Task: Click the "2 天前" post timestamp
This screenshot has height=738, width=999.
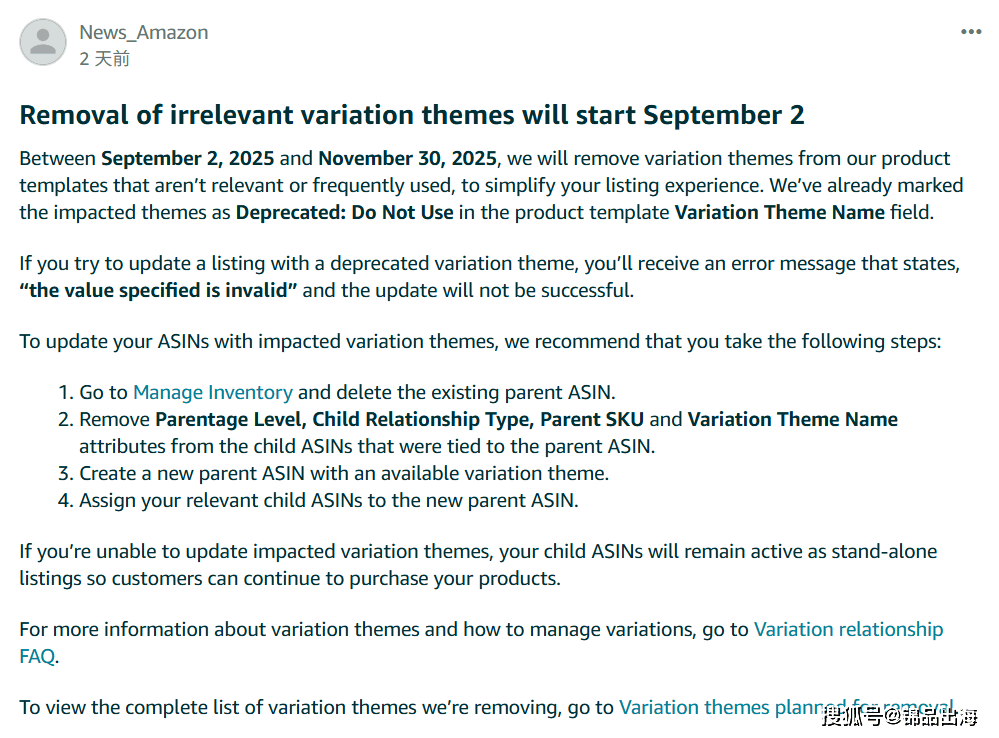Action: click(104, 59)
